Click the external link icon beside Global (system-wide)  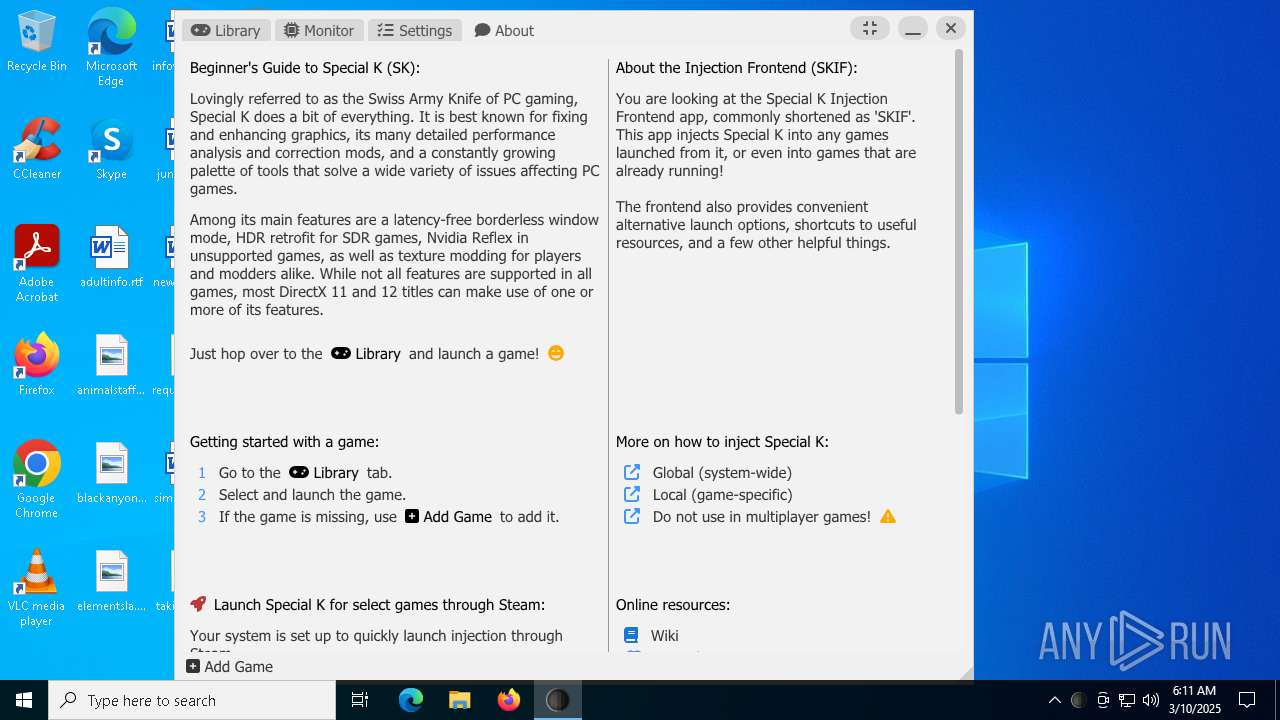[632, 472]
